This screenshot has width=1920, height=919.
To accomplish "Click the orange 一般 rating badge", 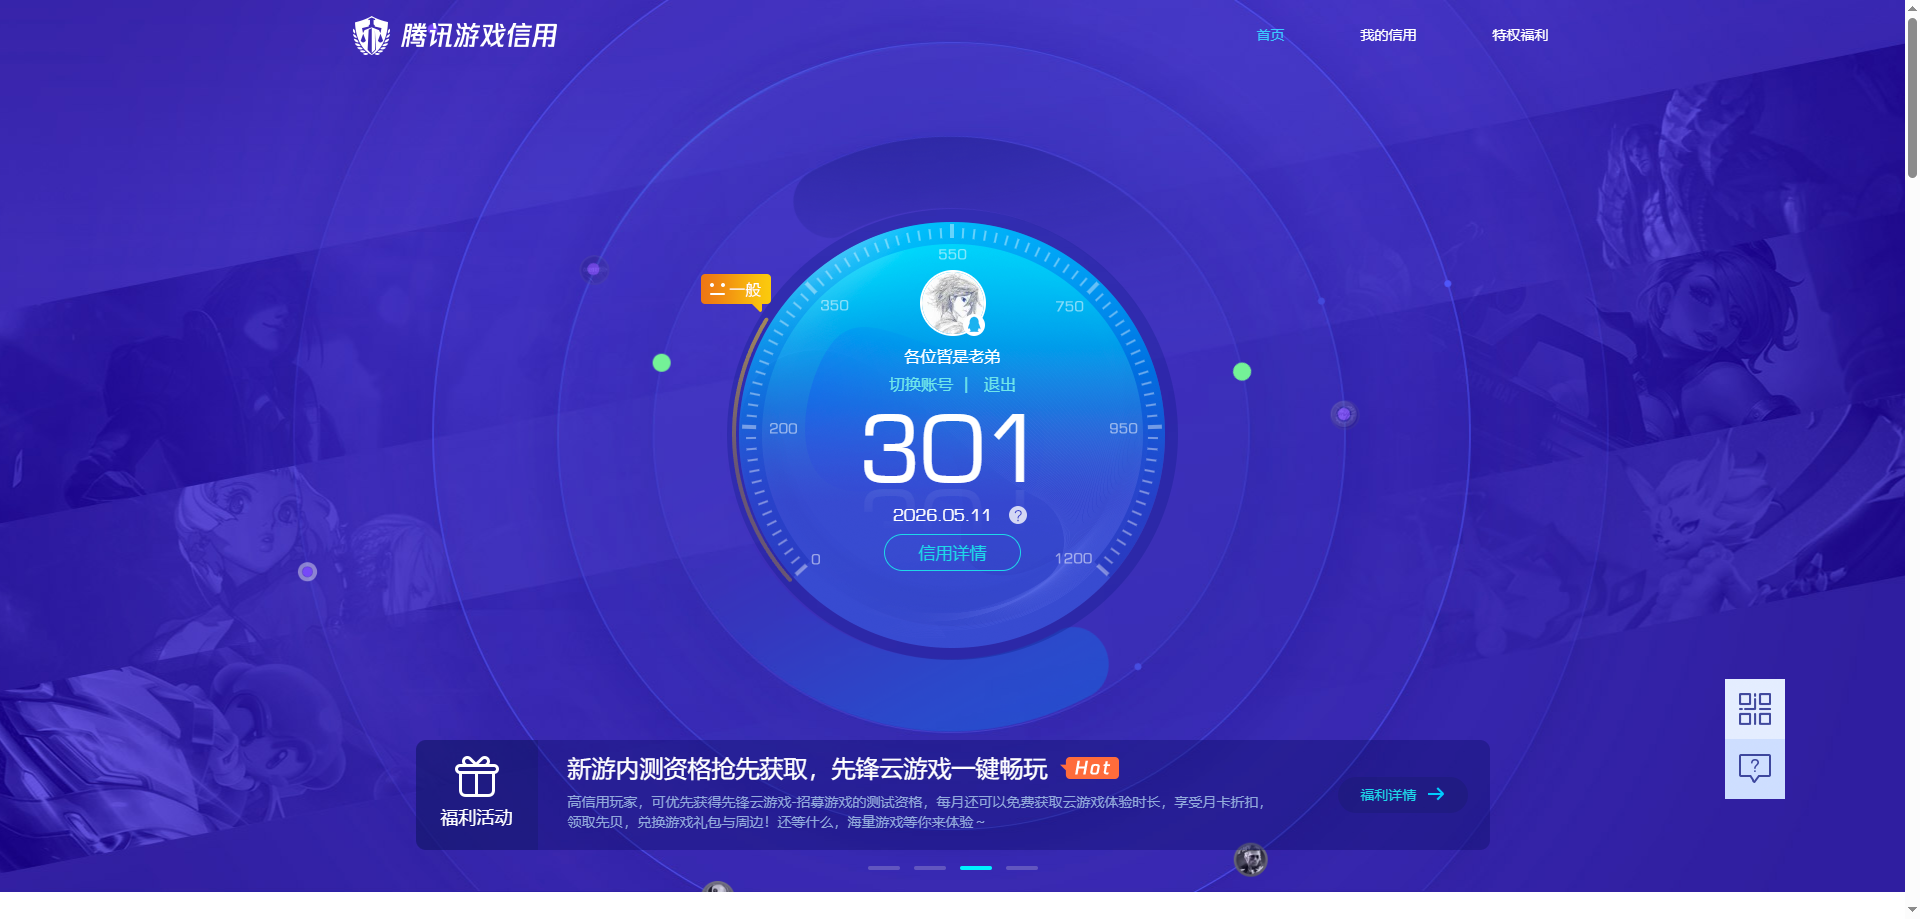I will pos(736,290).
